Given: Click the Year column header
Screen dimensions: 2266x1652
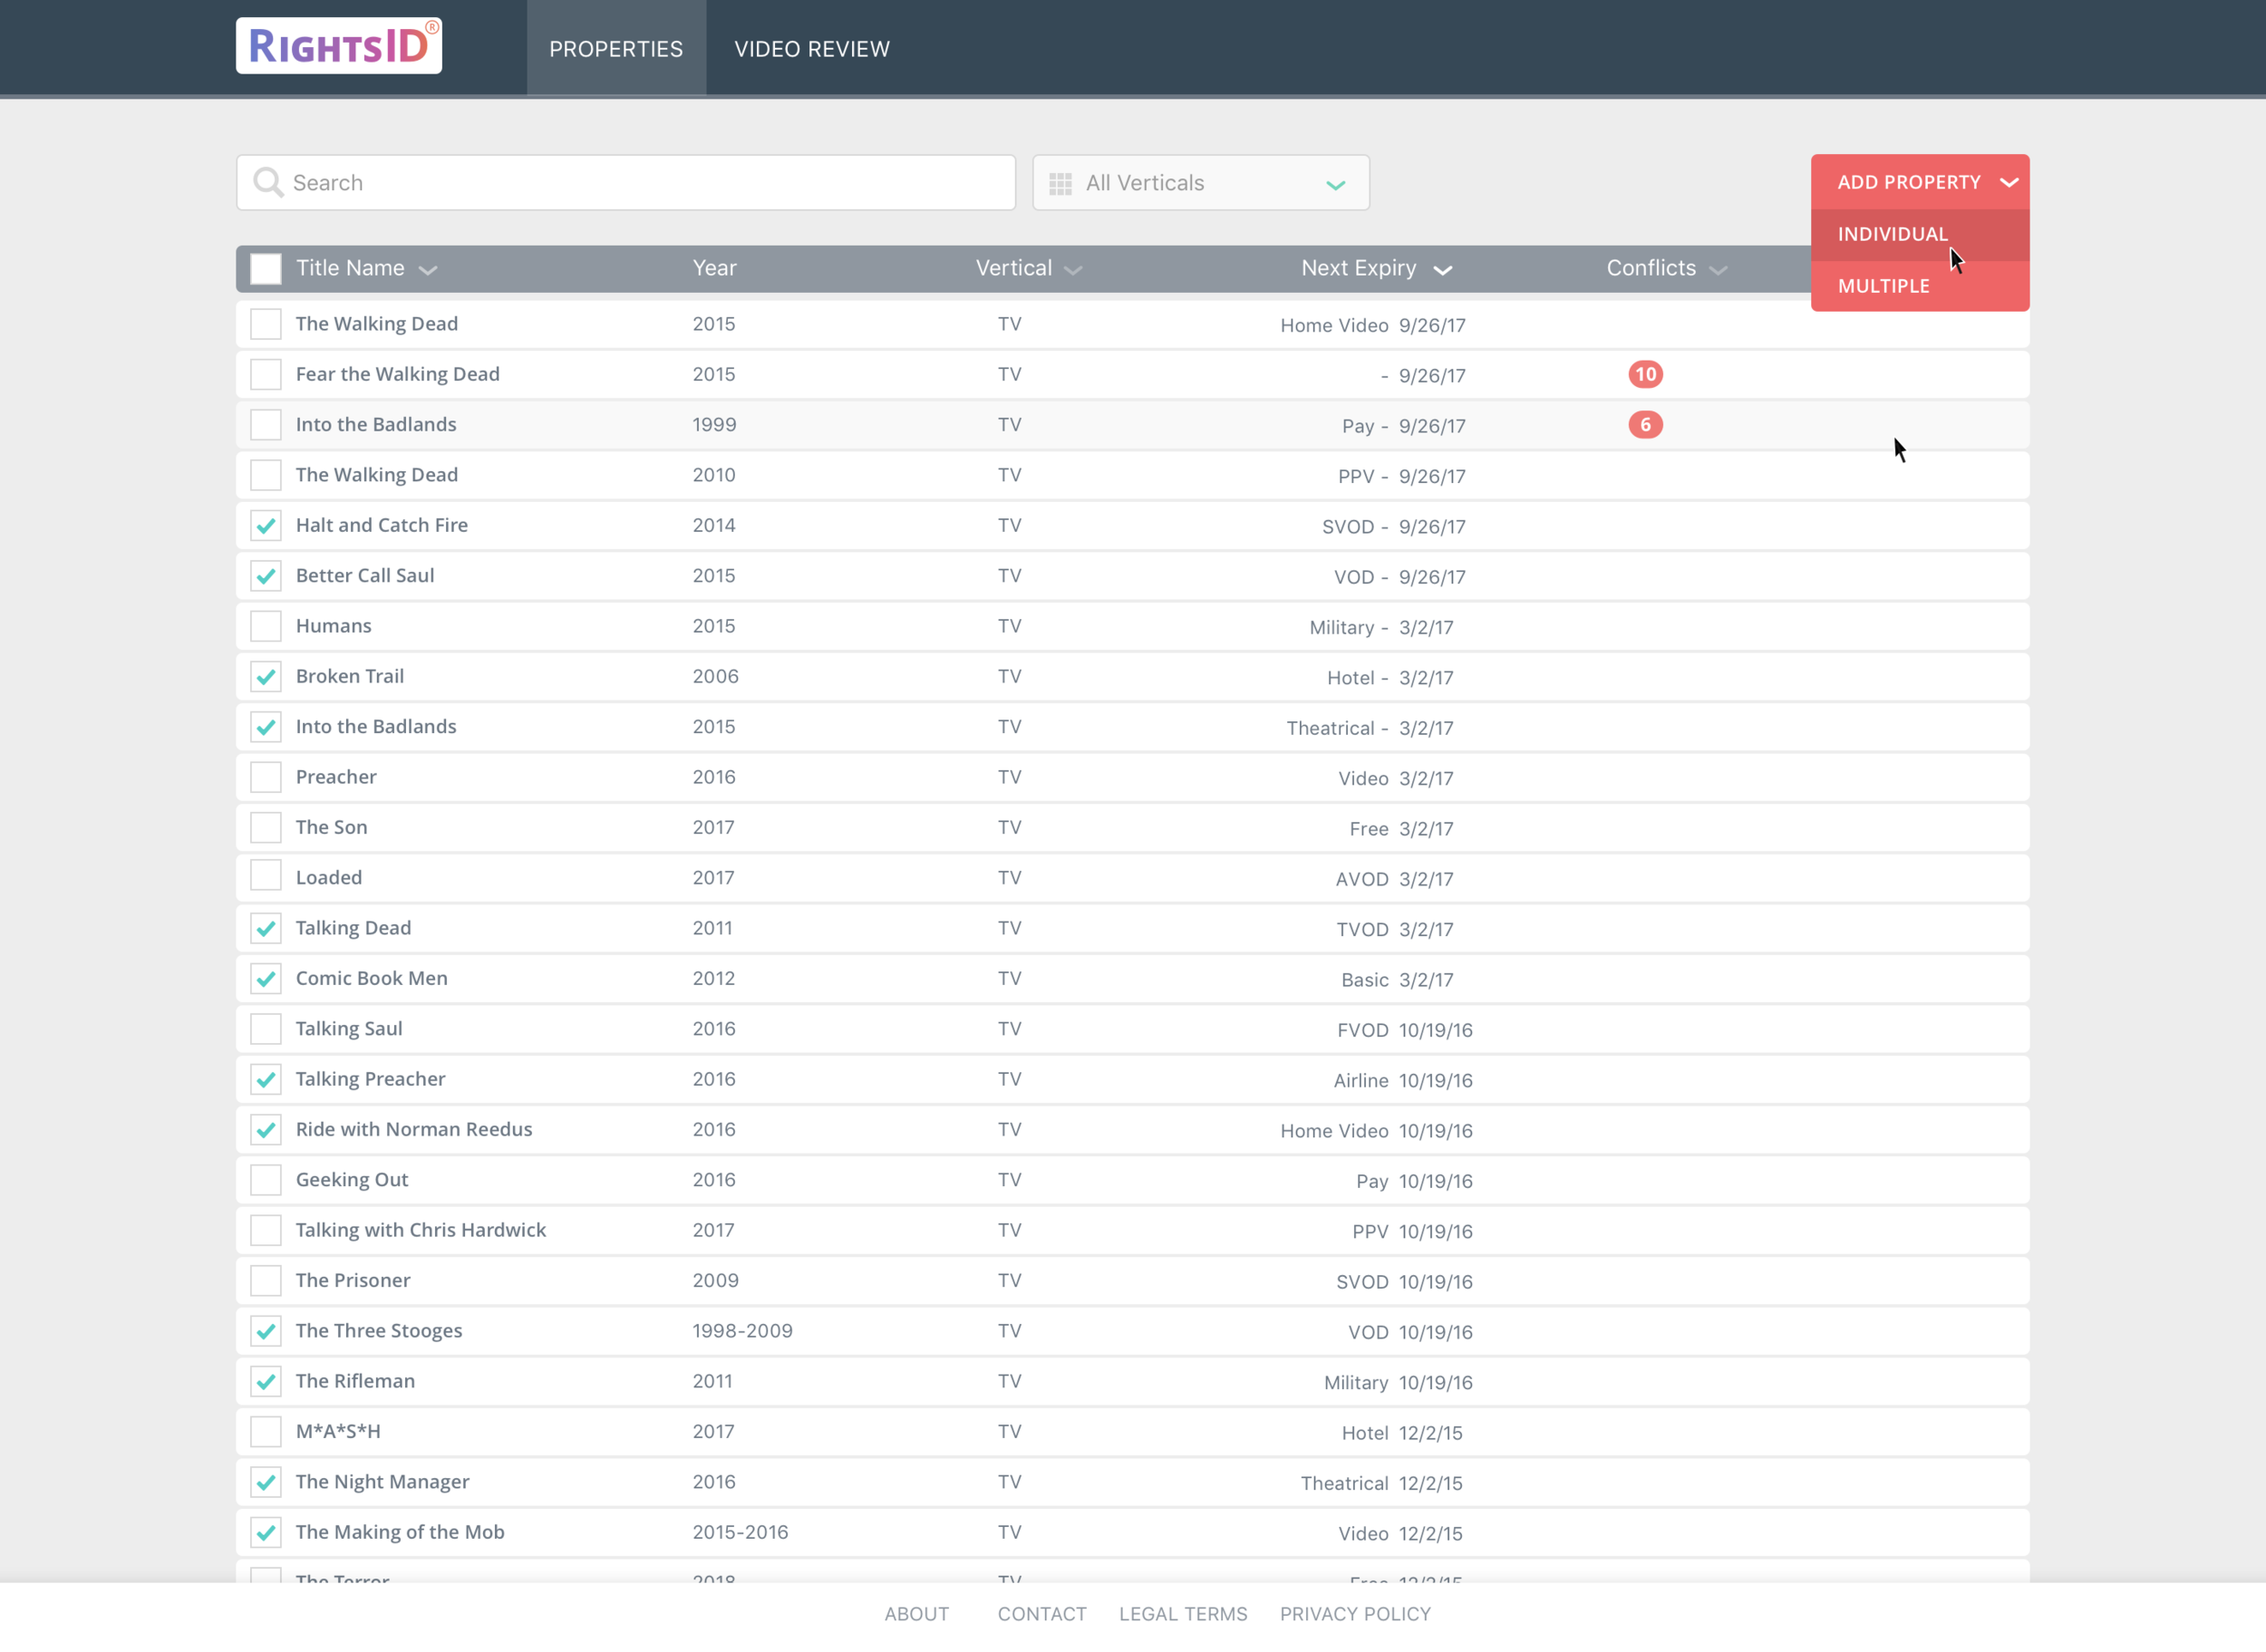Looking at the screenshot, I should click(714, 268).
